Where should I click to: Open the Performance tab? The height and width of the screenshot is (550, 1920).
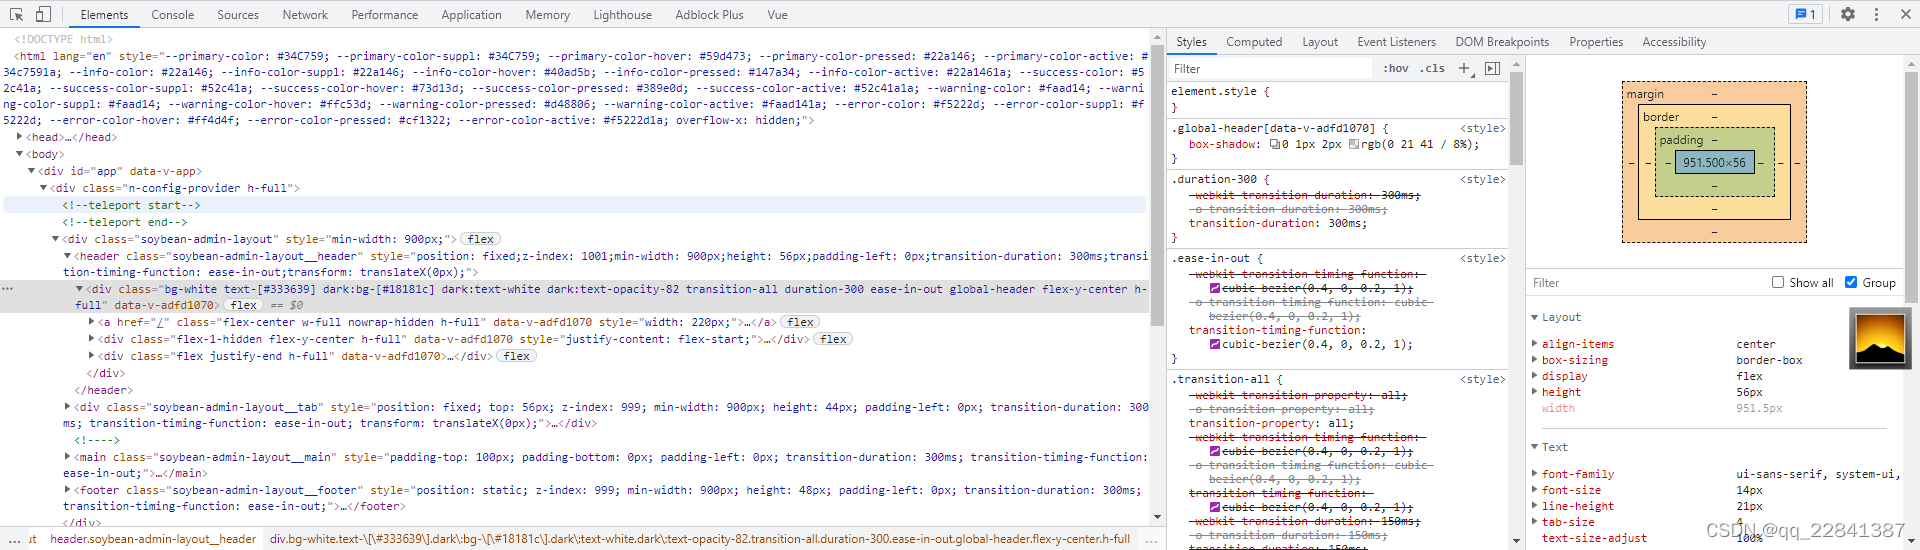(x=385, y=15)
